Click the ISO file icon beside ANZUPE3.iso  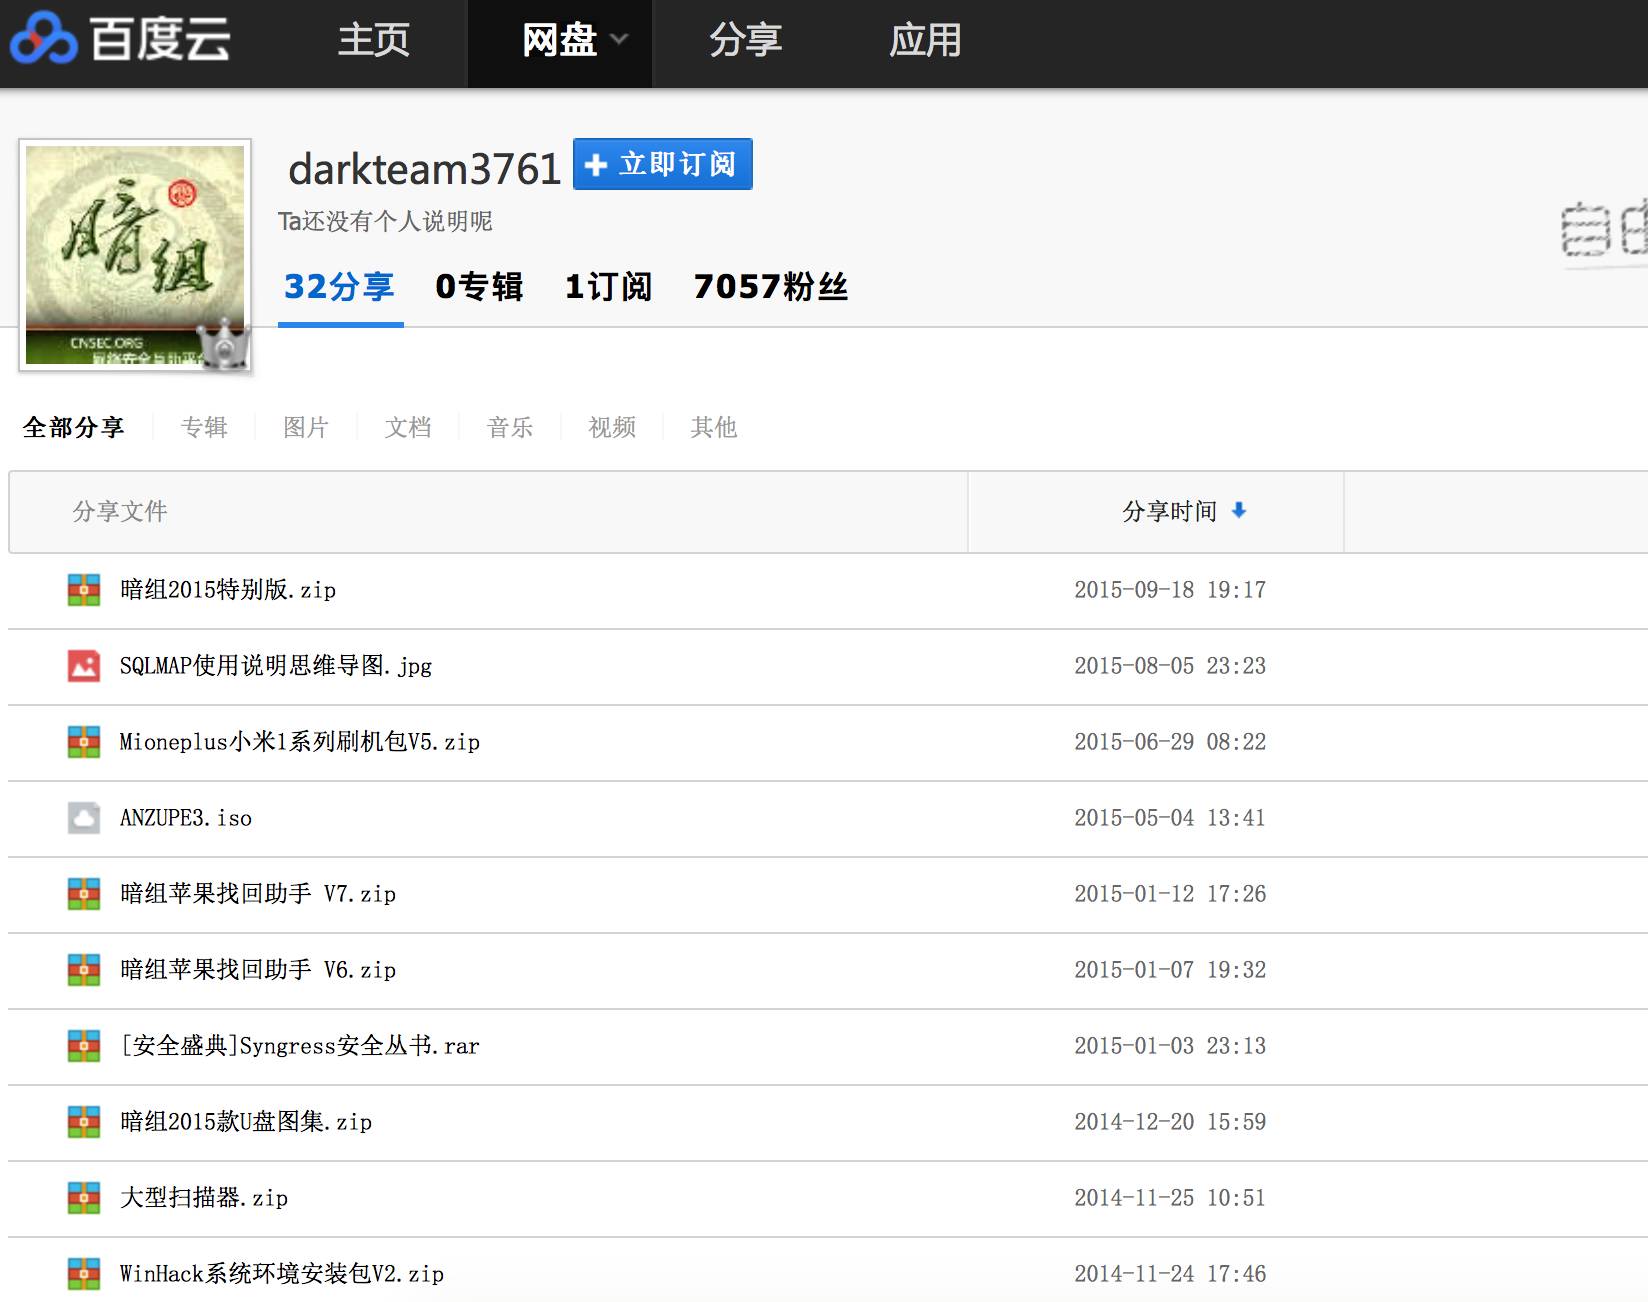click(x=83, y=818)
